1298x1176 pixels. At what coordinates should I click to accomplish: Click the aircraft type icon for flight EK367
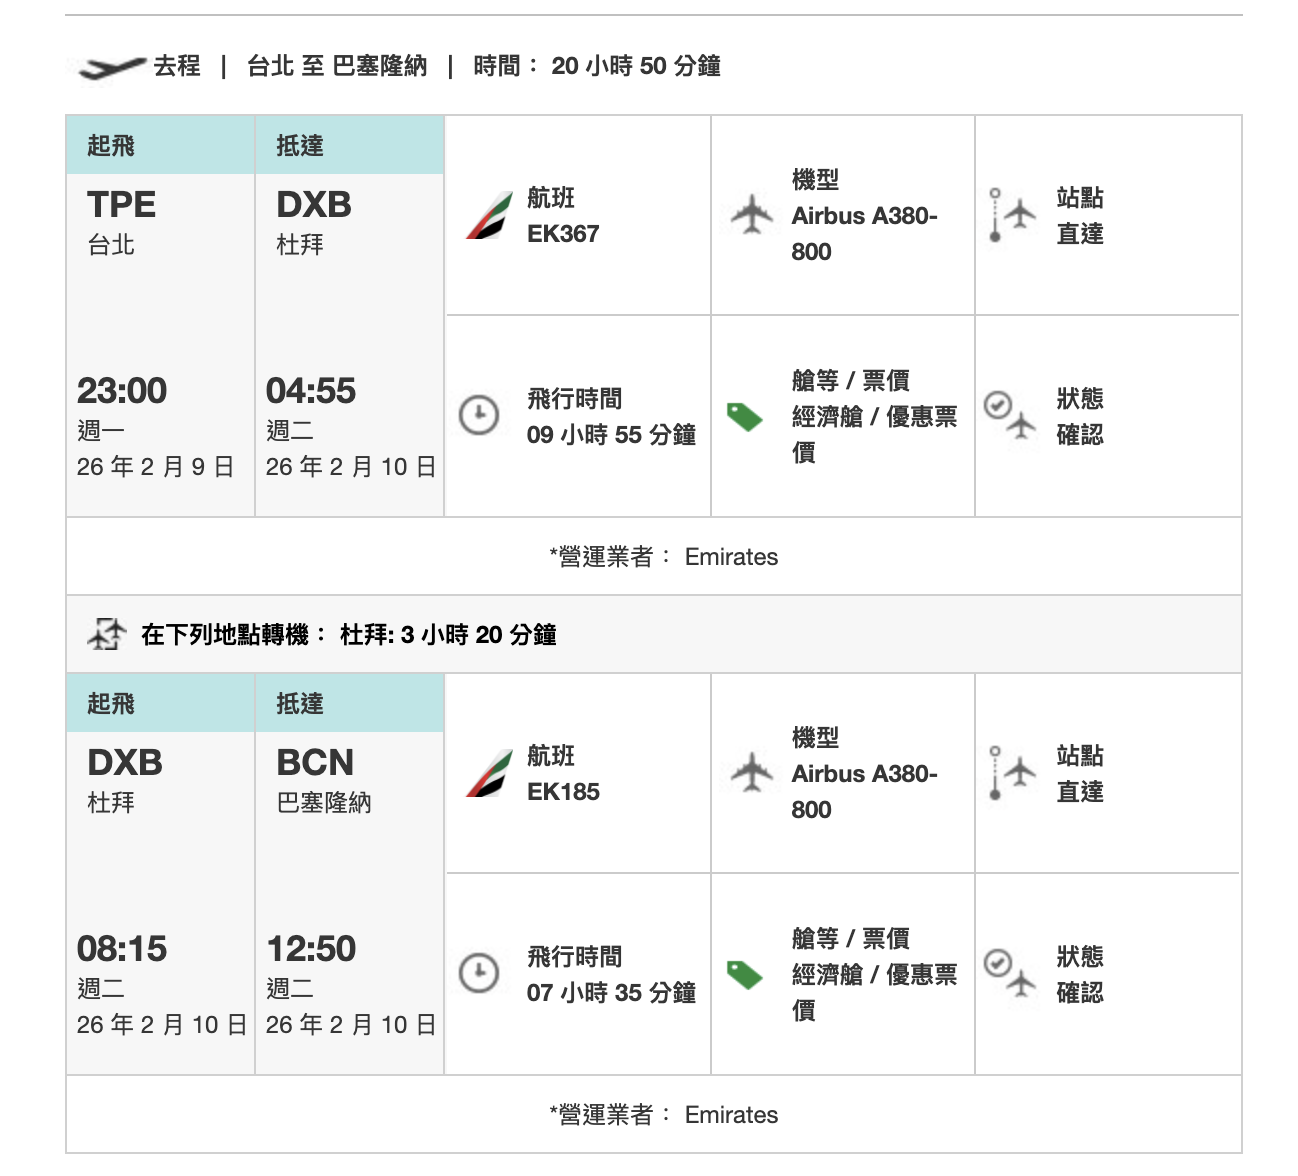(x=752, y=215)
